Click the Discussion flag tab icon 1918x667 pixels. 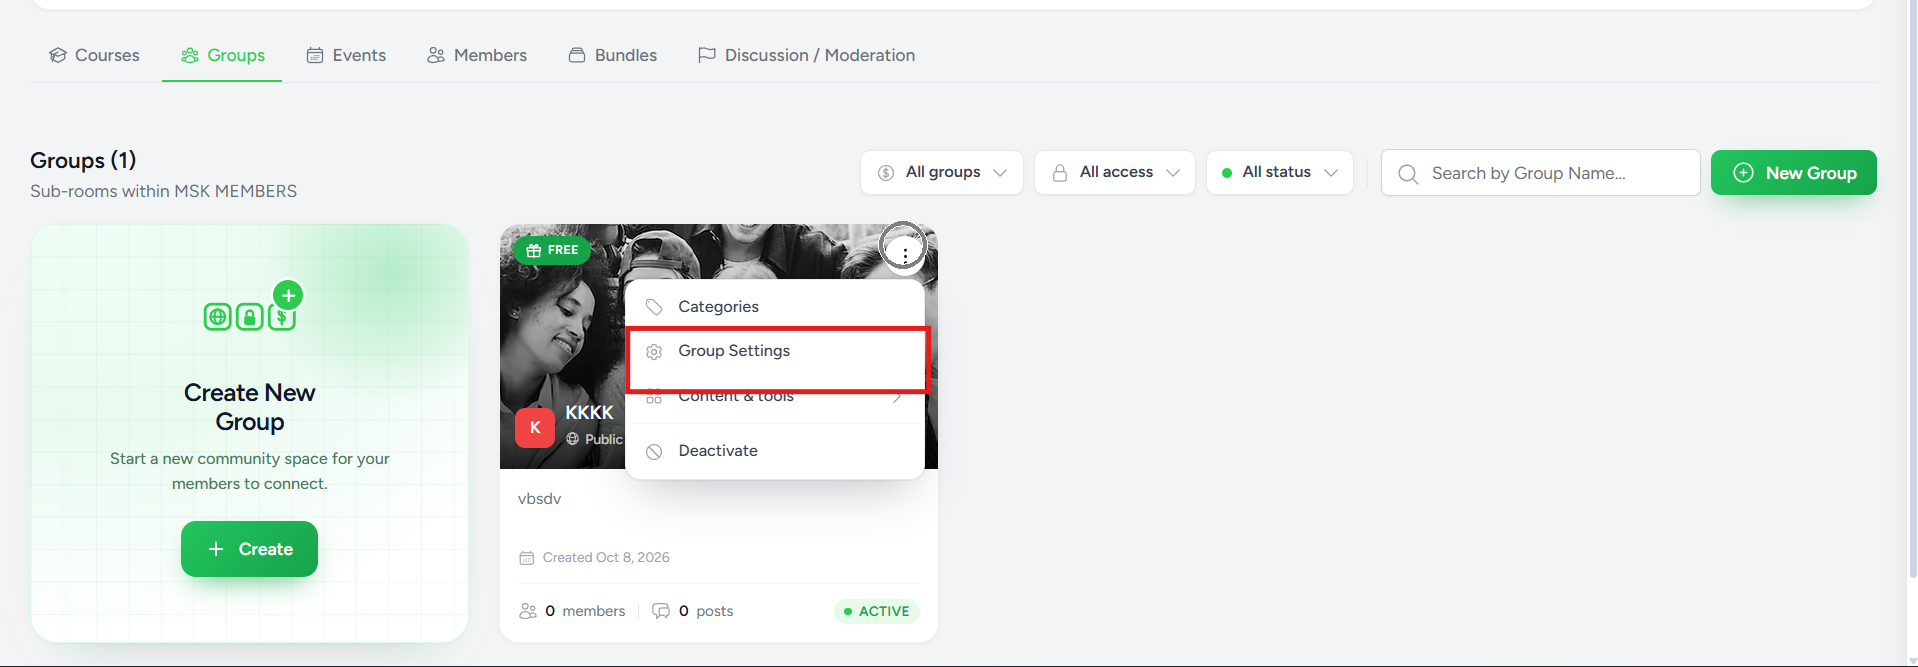click(x=707, y=55)
